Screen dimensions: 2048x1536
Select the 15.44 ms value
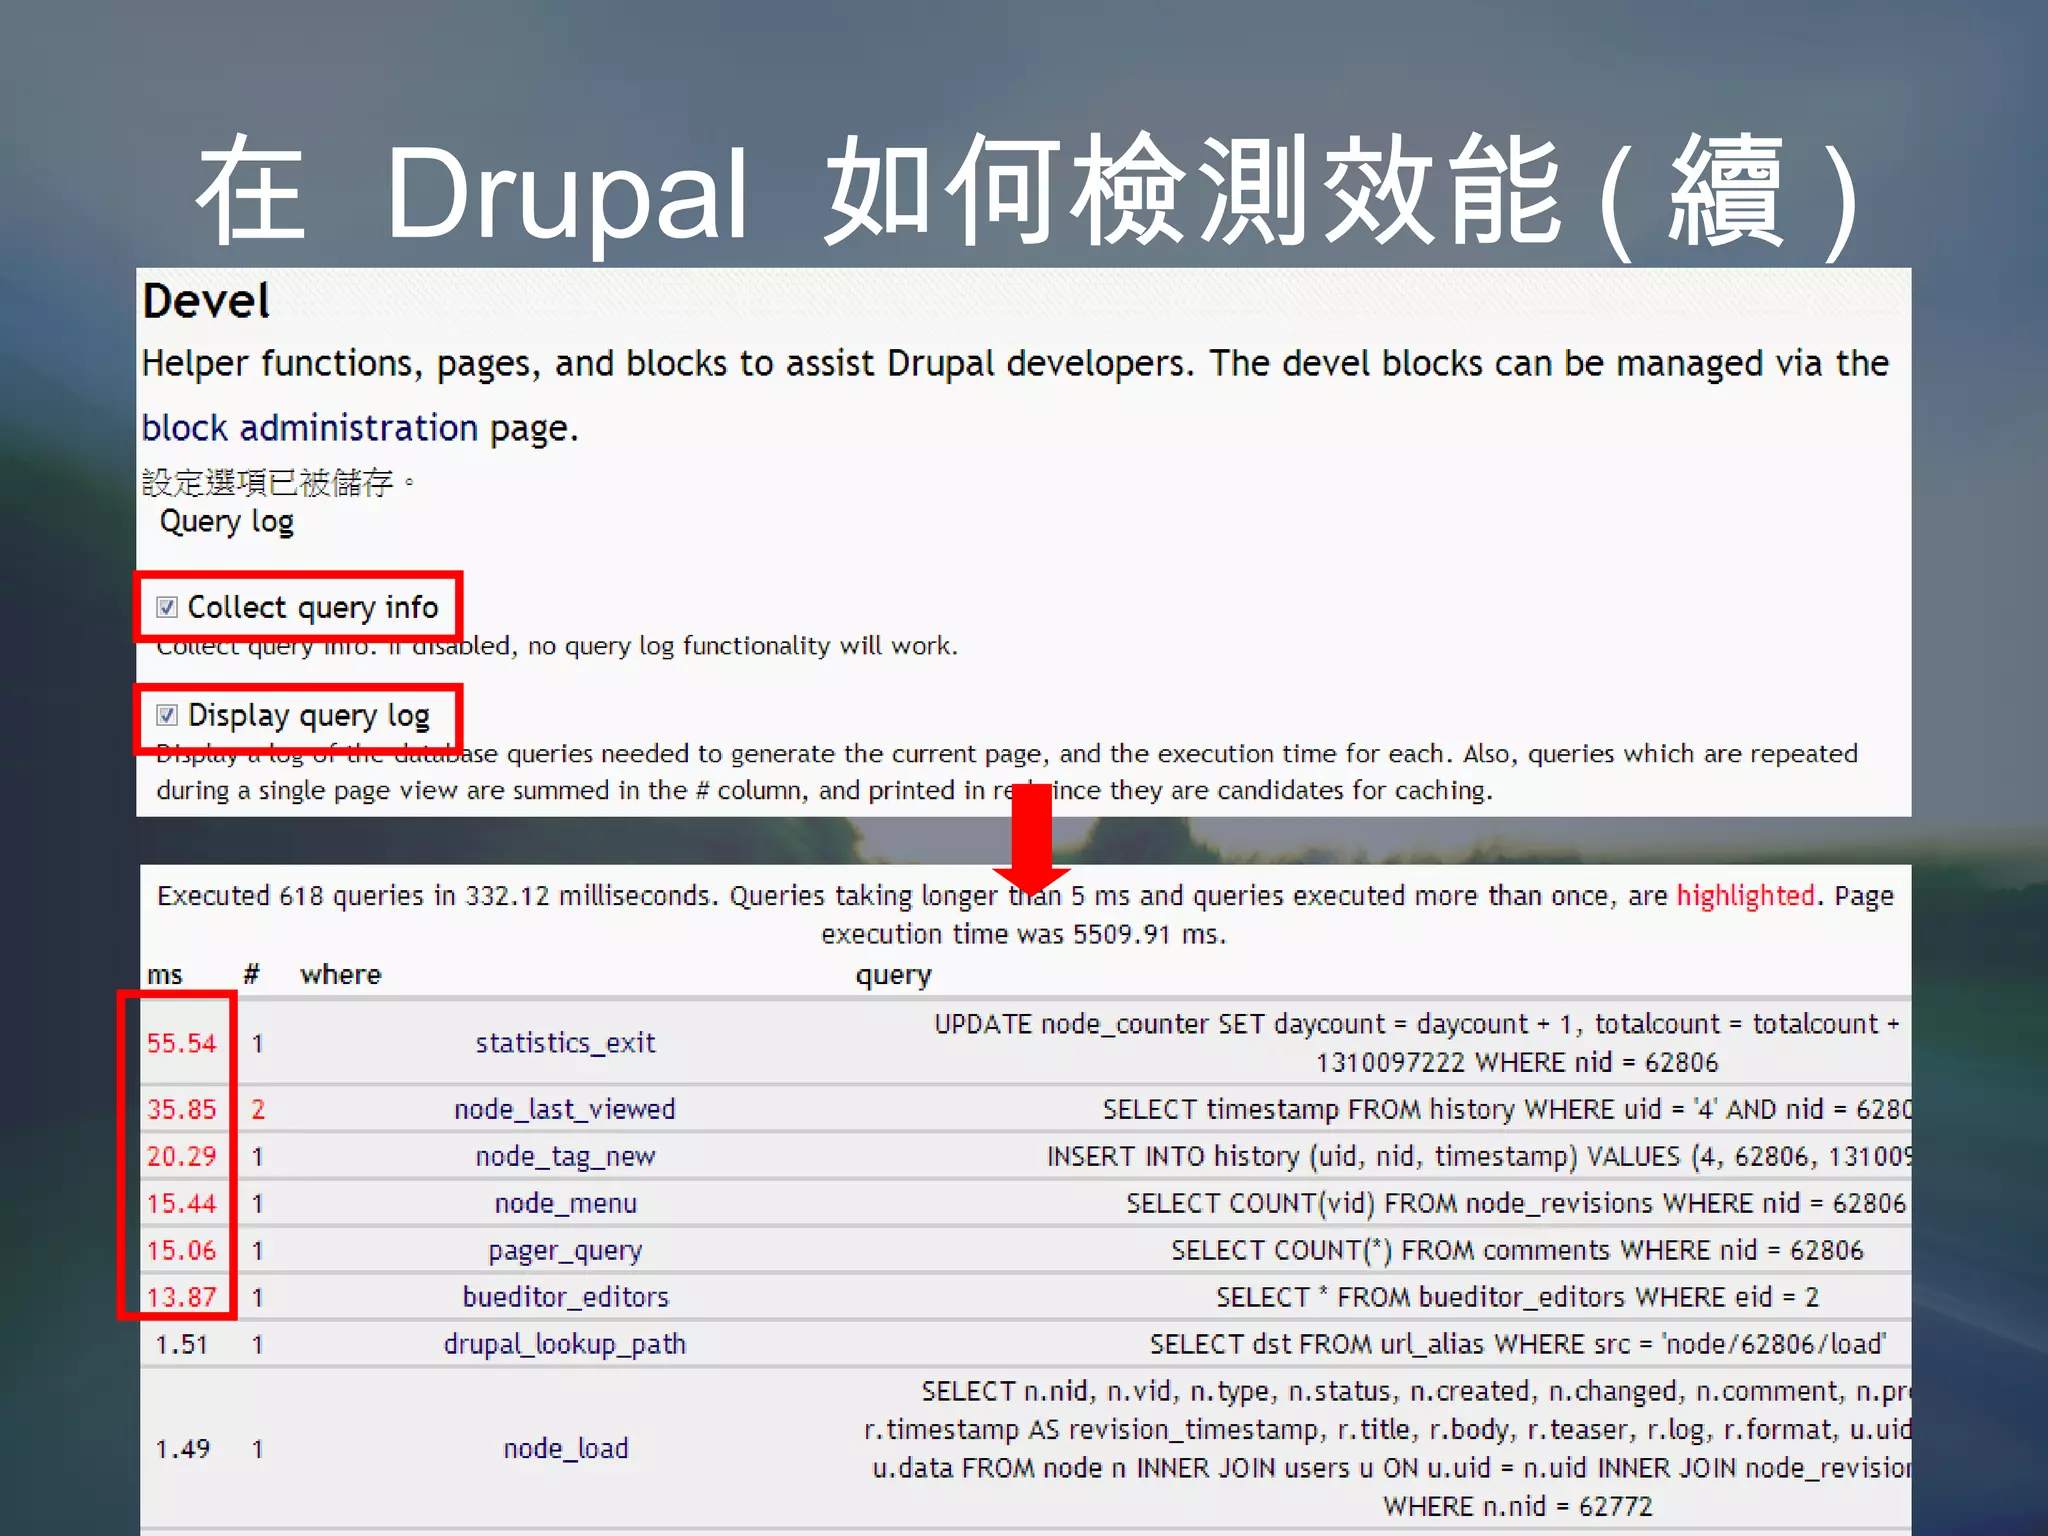[181, 1203]
